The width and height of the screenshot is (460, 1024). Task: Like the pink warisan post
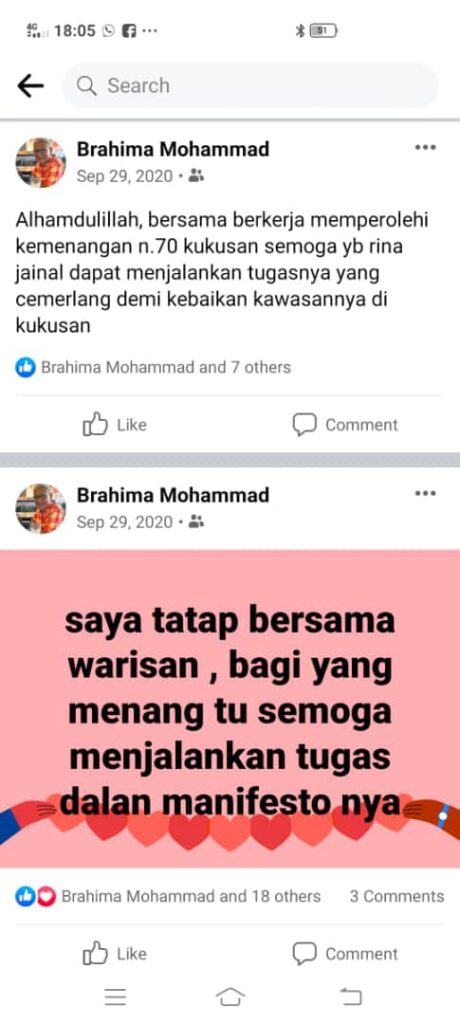pos(114,953)
